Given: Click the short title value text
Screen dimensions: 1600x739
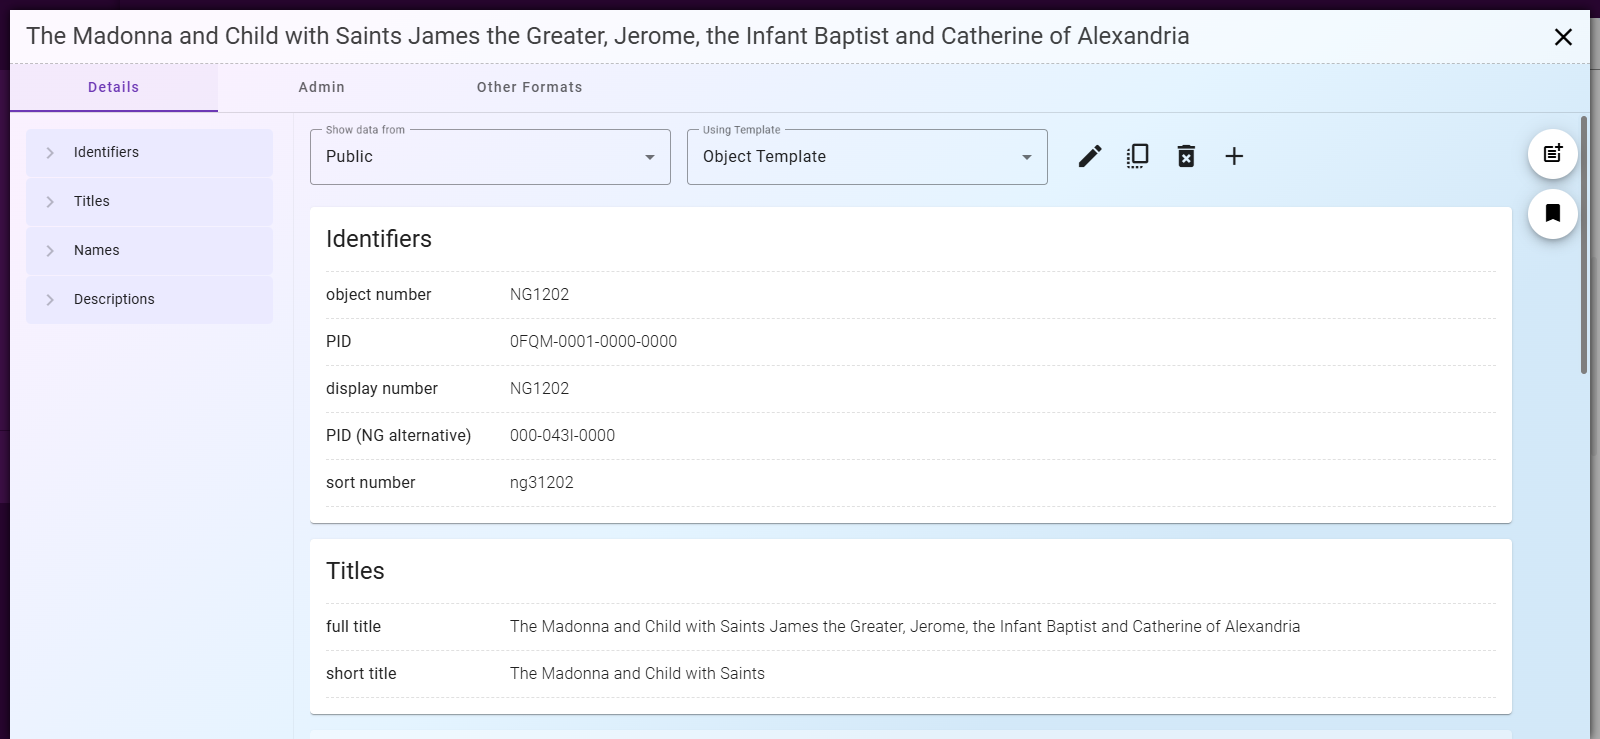Looking at the screenshot, I should 637,674.
